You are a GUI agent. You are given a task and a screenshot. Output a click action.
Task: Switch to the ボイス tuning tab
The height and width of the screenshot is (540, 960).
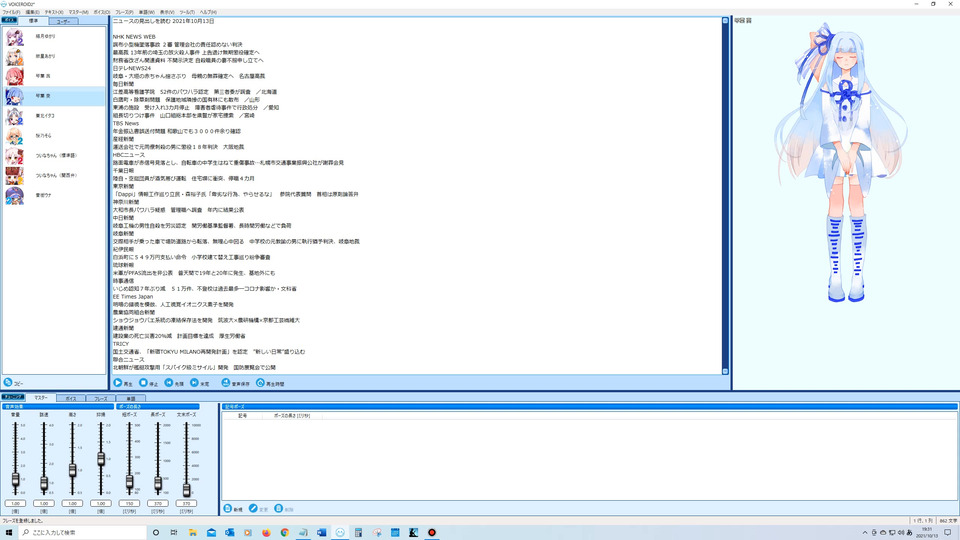click(70, 399)
